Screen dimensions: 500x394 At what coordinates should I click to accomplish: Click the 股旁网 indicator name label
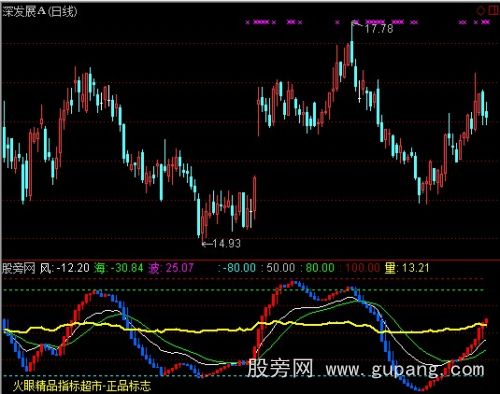[x=19, y=268]
